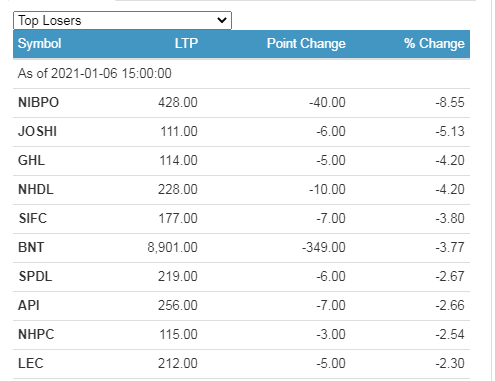Open the BNT symbol link

[31, 247]
